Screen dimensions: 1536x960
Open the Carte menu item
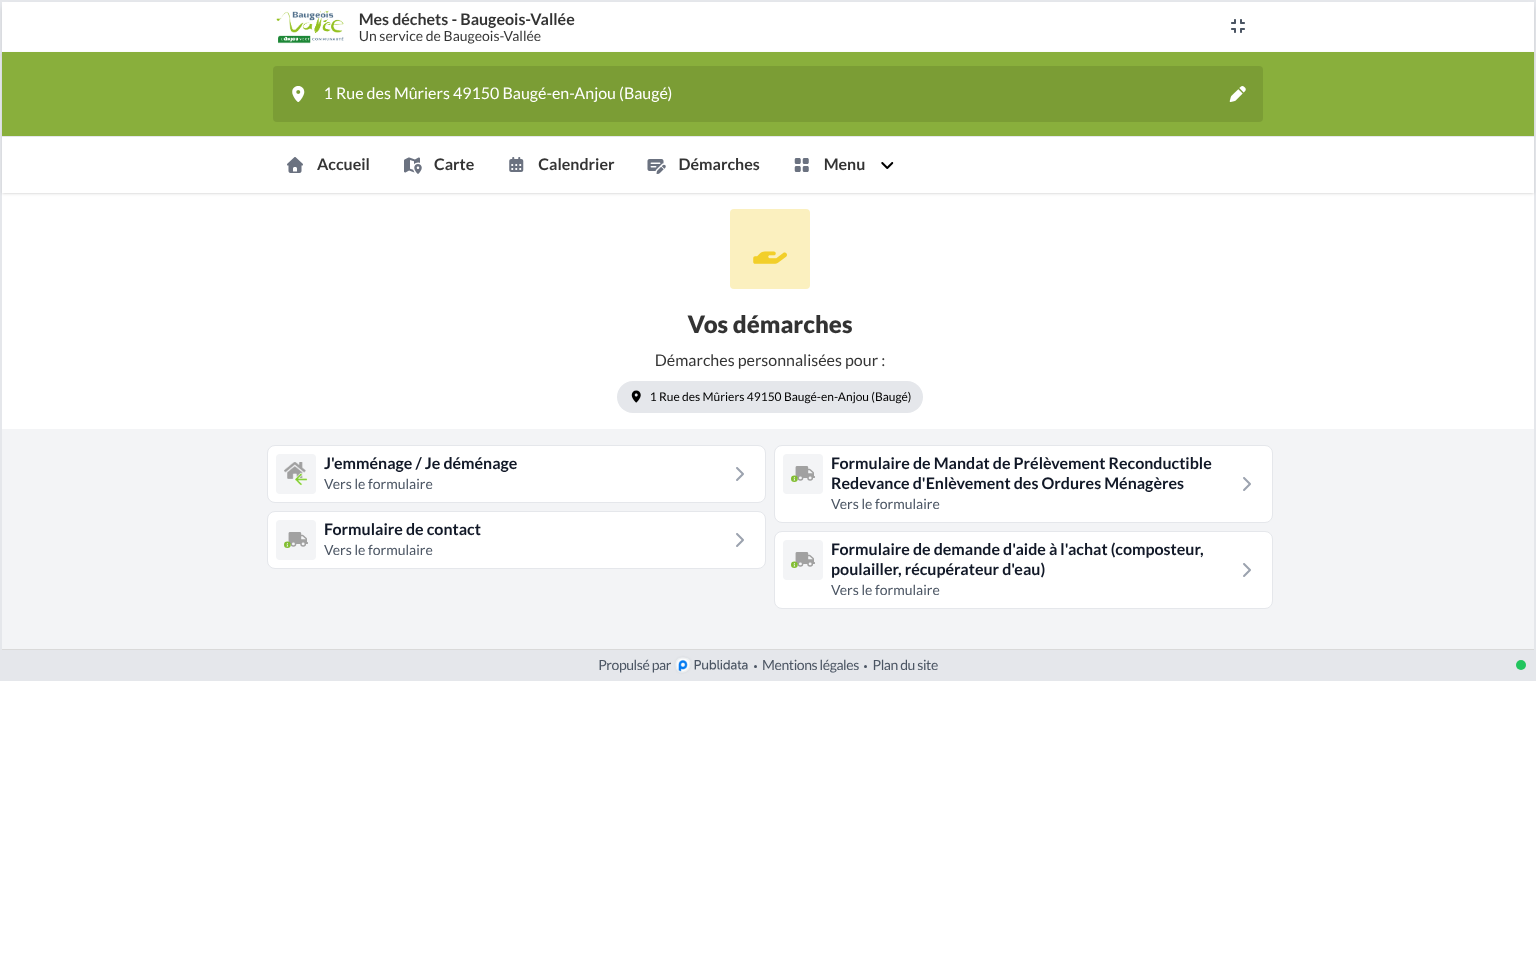[x=439, y=165]
